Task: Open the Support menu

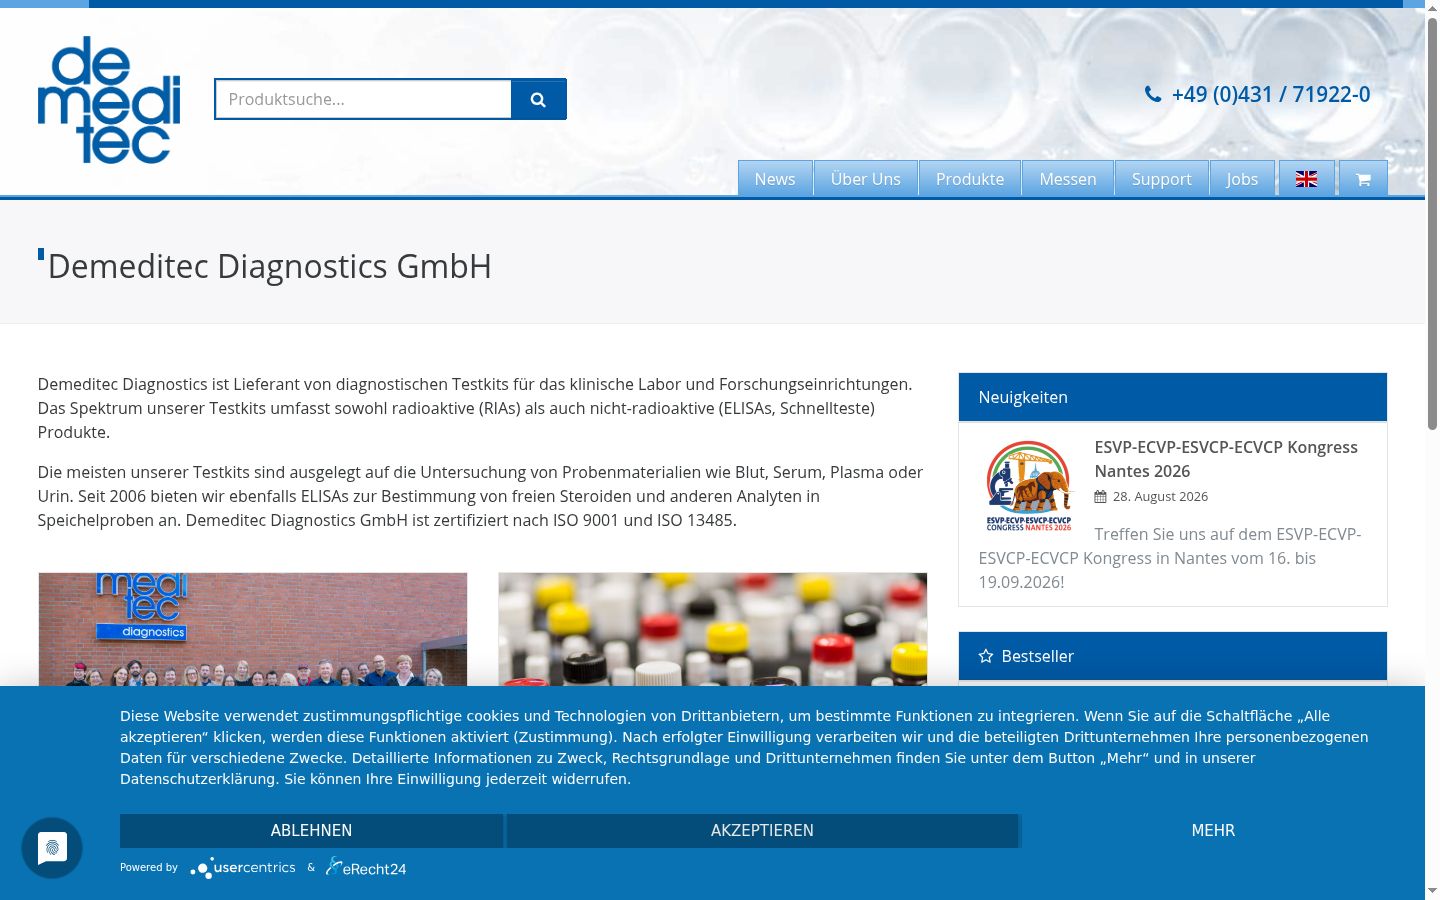Action: (x=1162, y=179)
